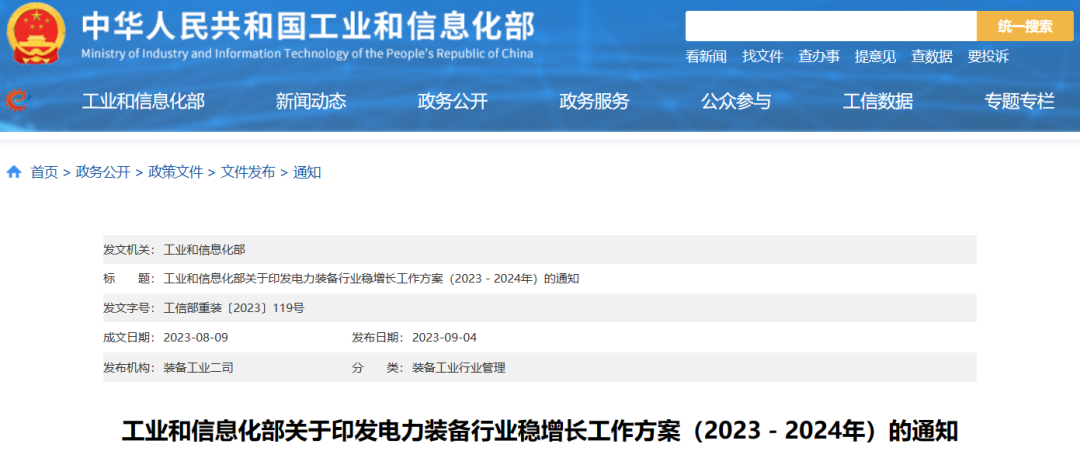Go to 文件发布 in breadcrumb
The width and height of the screenshot is (1080, 458).
[x=248, y=172]
